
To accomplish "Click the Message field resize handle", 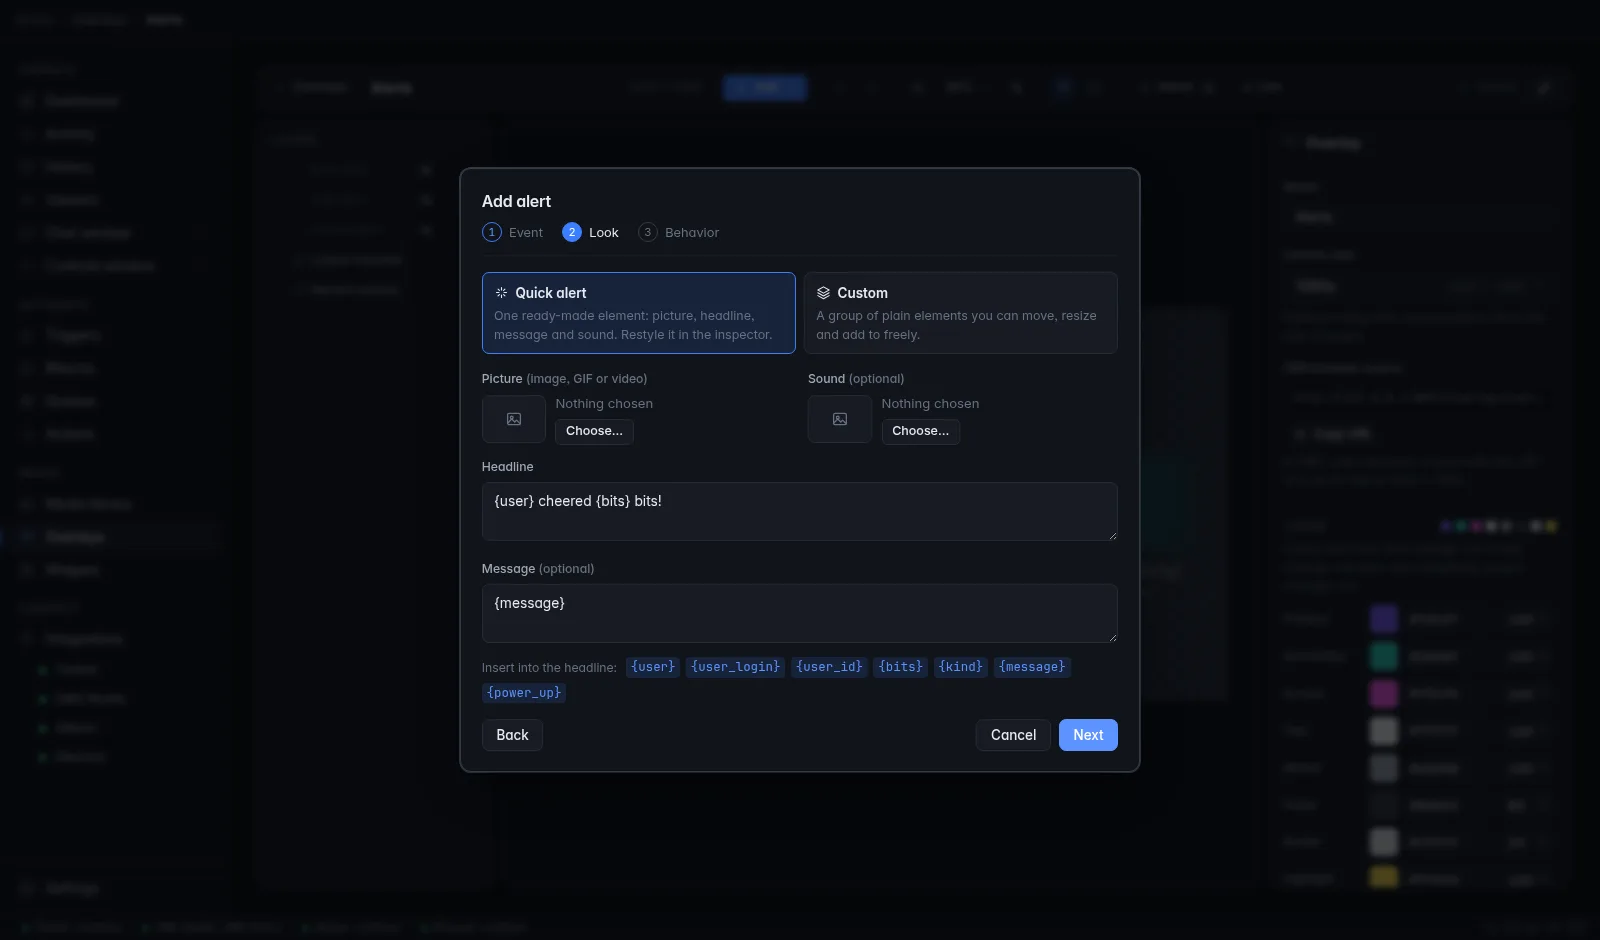I will tap(1112, 637).
